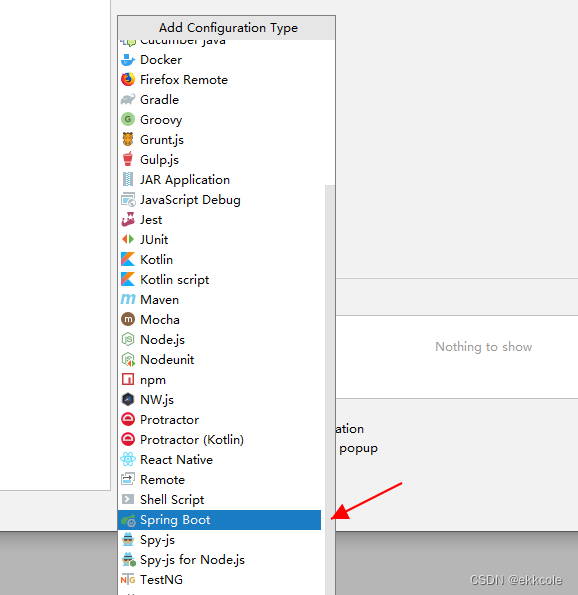This screenshot has height=595, width=578.
Task: Click the NW.js dark hexagon icon
Action: click(x=128, y=399)
